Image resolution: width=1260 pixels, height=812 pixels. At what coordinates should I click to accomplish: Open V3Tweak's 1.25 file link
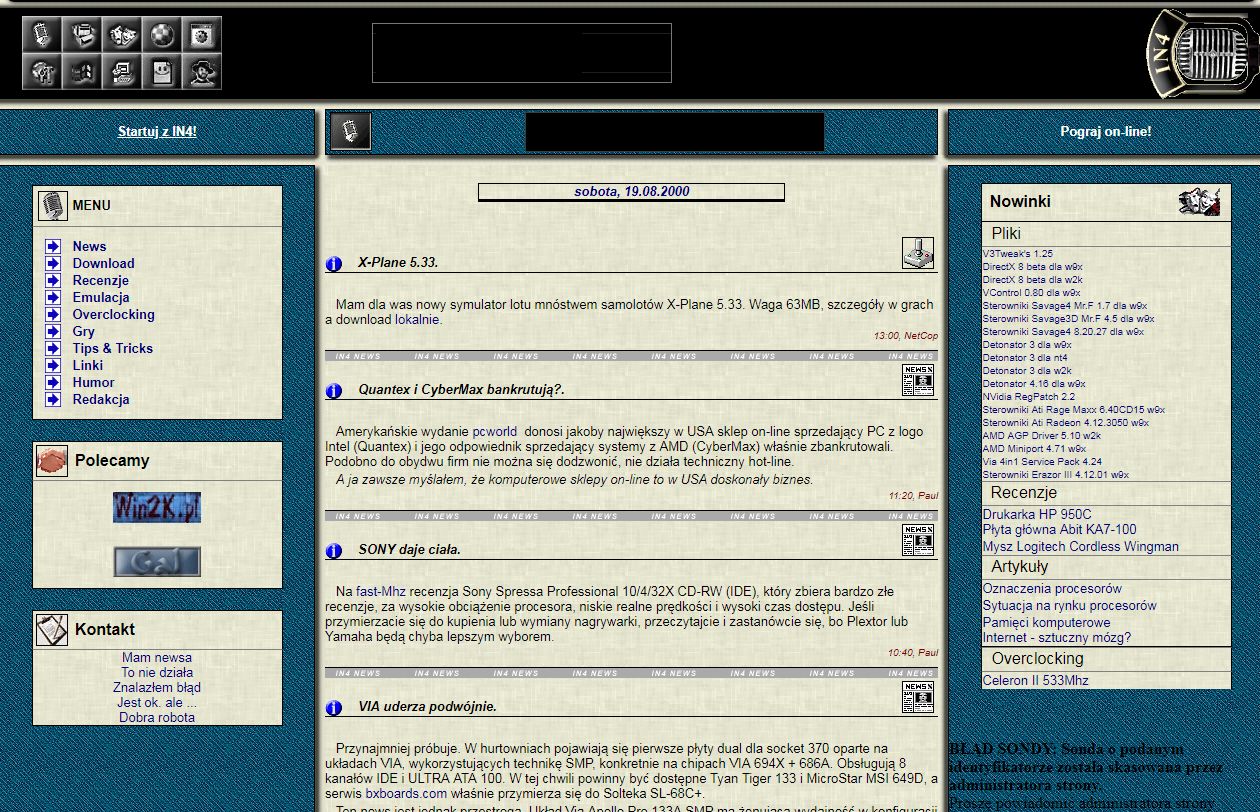click(1017, 255)
